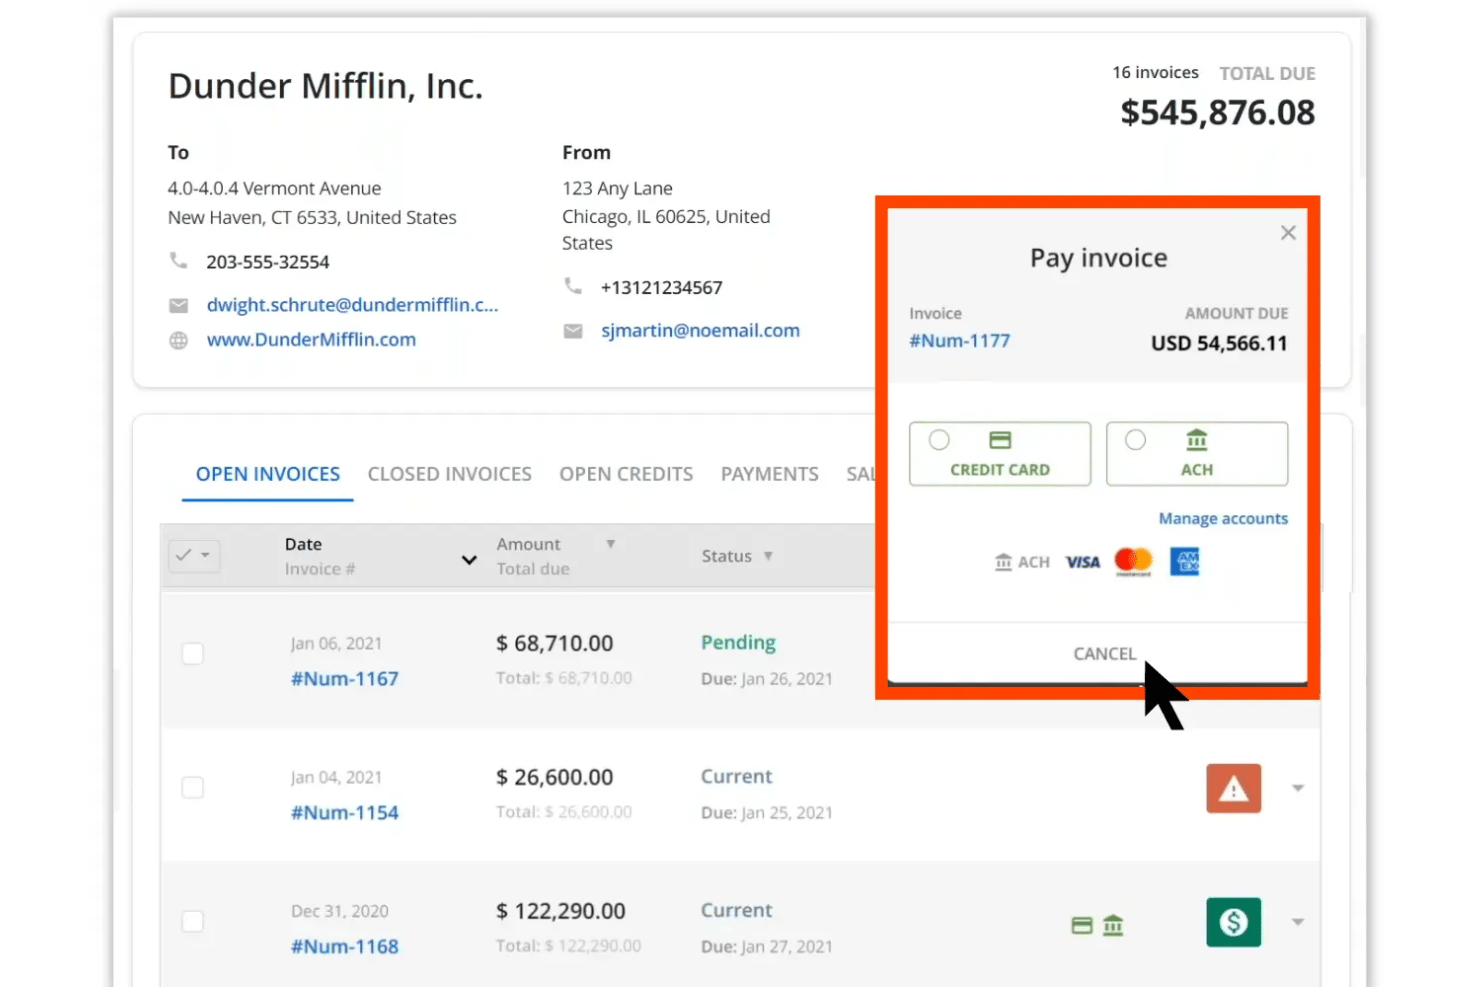
Task: Click the amount due USD 54,566.11
Action: (1219, 344)
